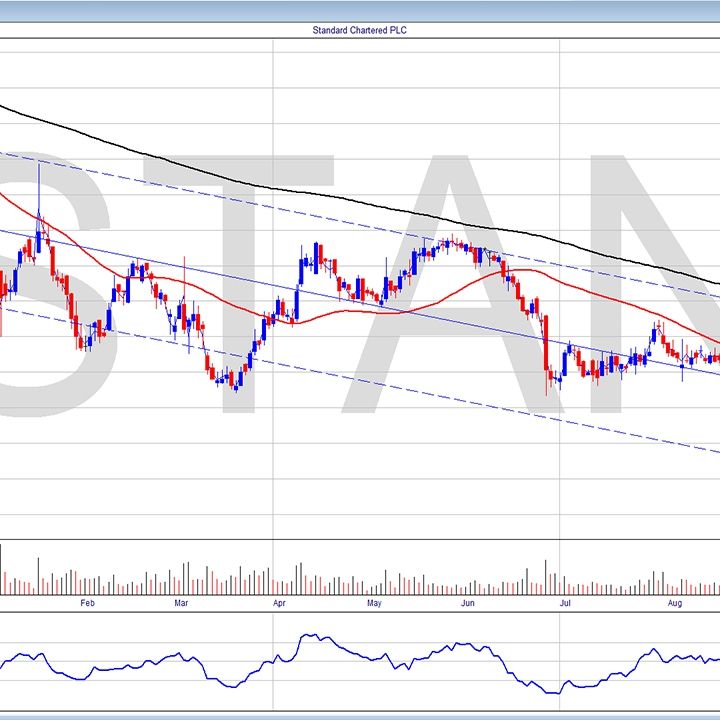
Task: Pick the Aug month marker
Action: (674, 603)
